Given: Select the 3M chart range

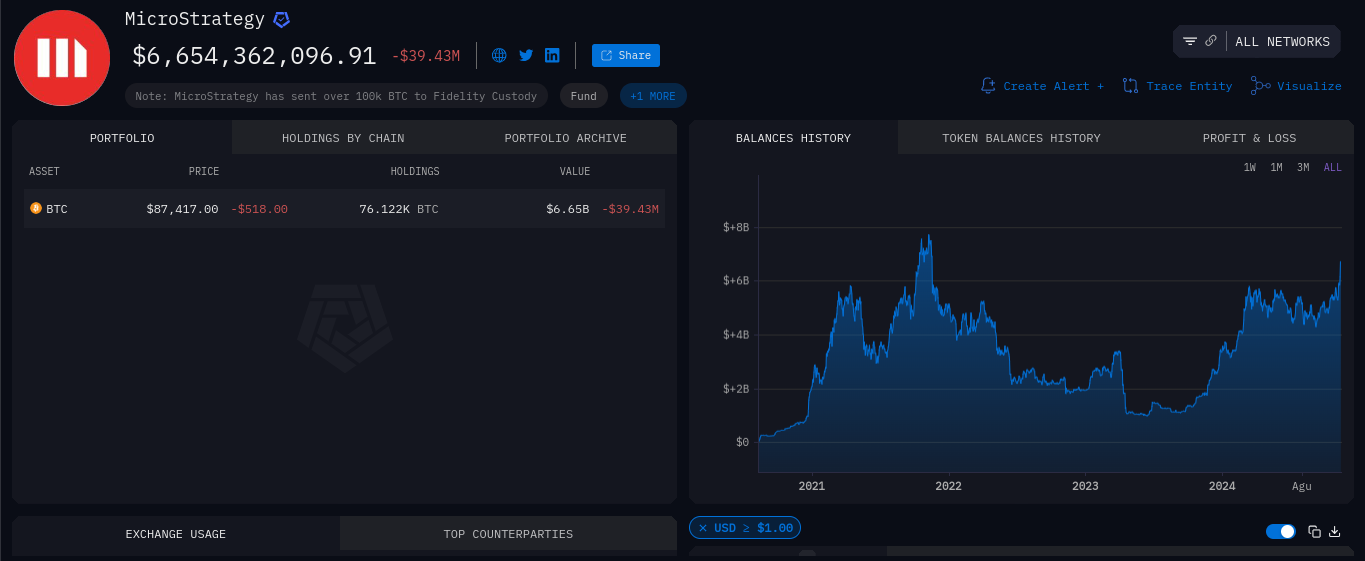Looking at the screenshot, I should pos(1303,168).
